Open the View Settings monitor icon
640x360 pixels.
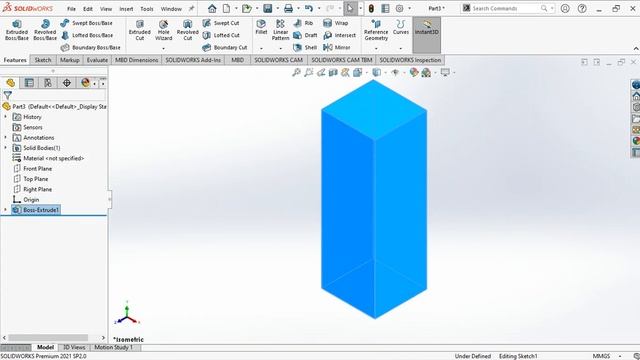click(x=445, y=73)
